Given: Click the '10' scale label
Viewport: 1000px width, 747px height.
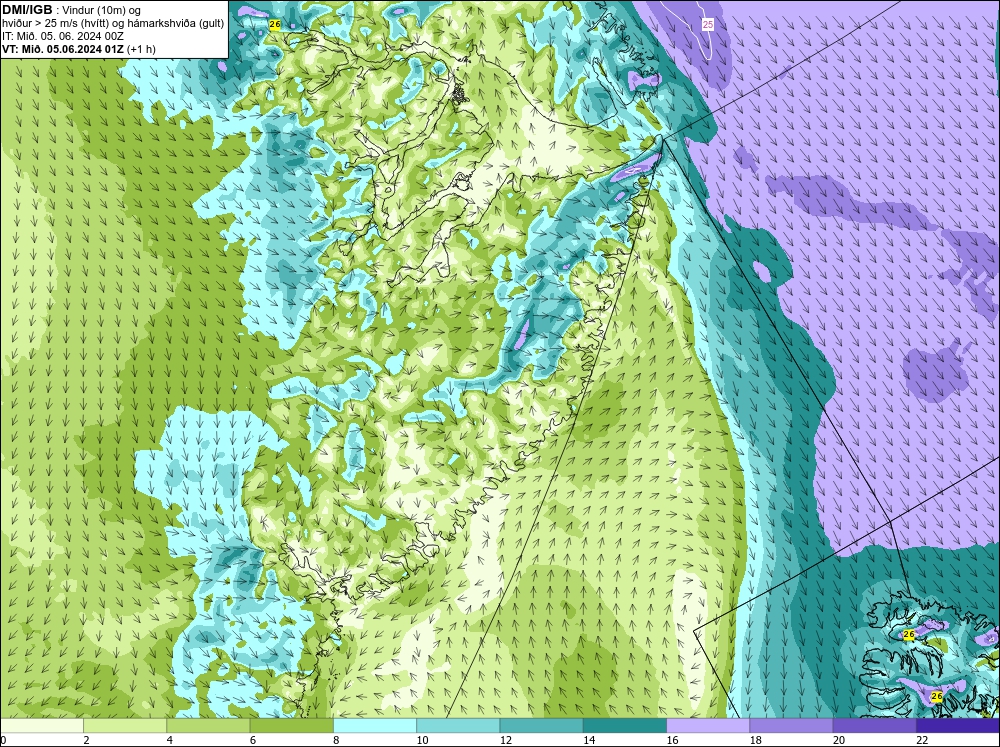Looking at the screenshot, I should tap(422, 740).
